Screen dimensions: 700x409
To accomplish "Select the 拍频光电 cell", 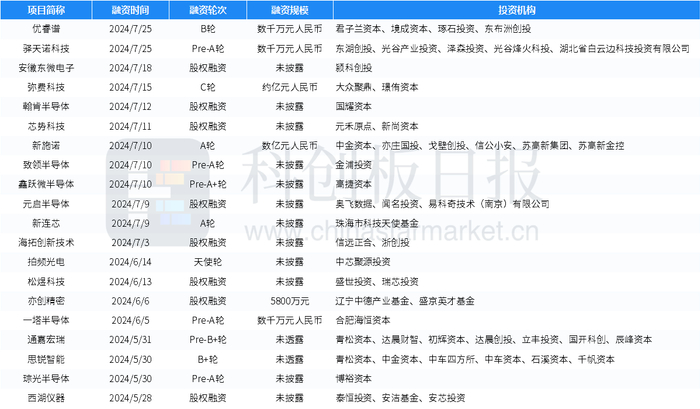I will click(46, 262).
